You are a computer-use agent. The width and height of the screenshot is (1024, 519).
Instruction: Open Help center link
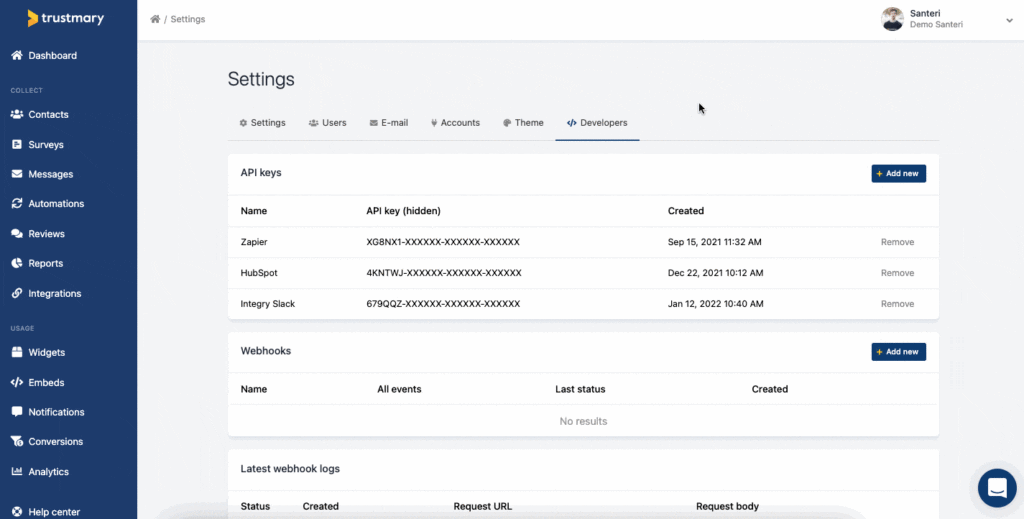tap(54, 512)
